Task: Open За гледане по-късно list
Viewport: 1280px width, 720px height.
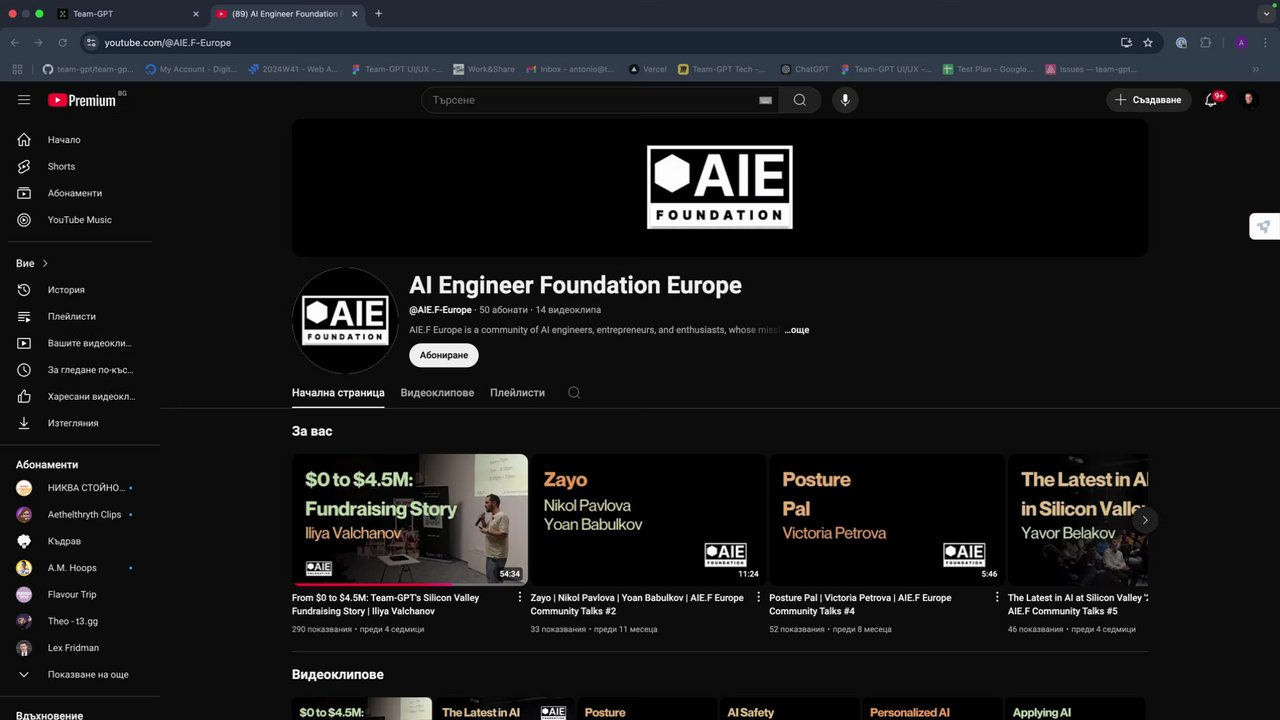Action: [80, 370]
